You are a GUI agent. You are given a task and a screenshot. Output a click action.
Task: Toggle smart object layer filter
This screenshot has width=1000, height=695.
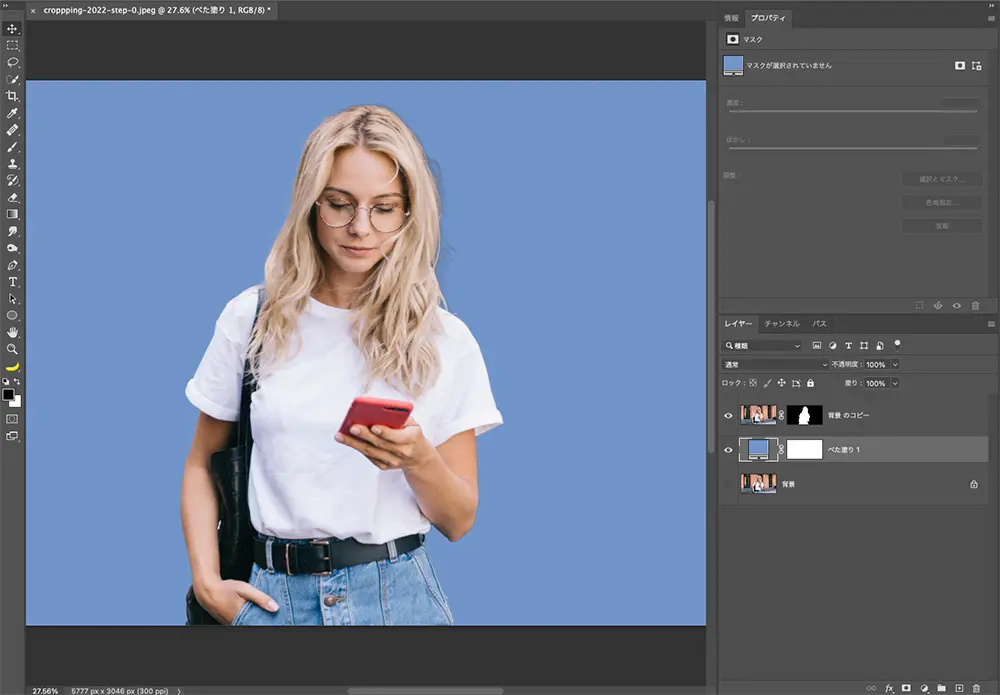(x=880, y=346)
